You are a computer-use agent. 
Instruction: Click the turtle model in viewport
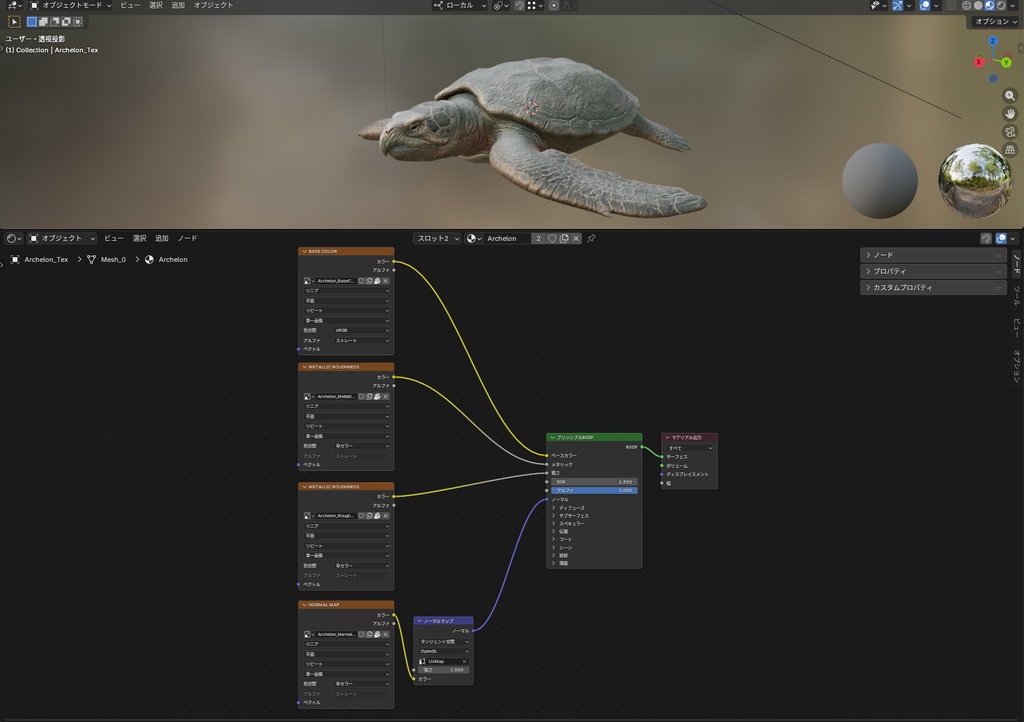click(x=532, y=136)
